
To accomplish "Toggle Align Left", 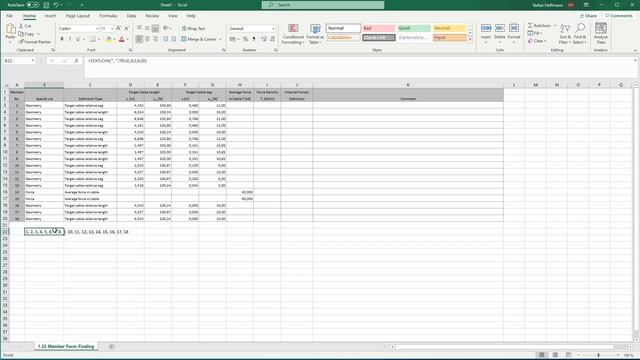I will tap(139, 39).
